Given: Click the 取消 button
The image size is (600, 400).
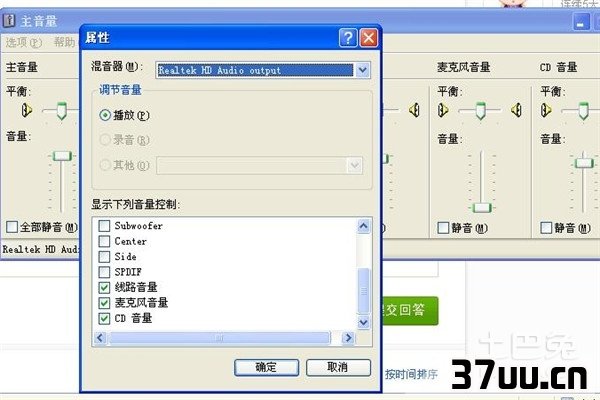Looking at the screenshot, I should click(x=338, y=367).
